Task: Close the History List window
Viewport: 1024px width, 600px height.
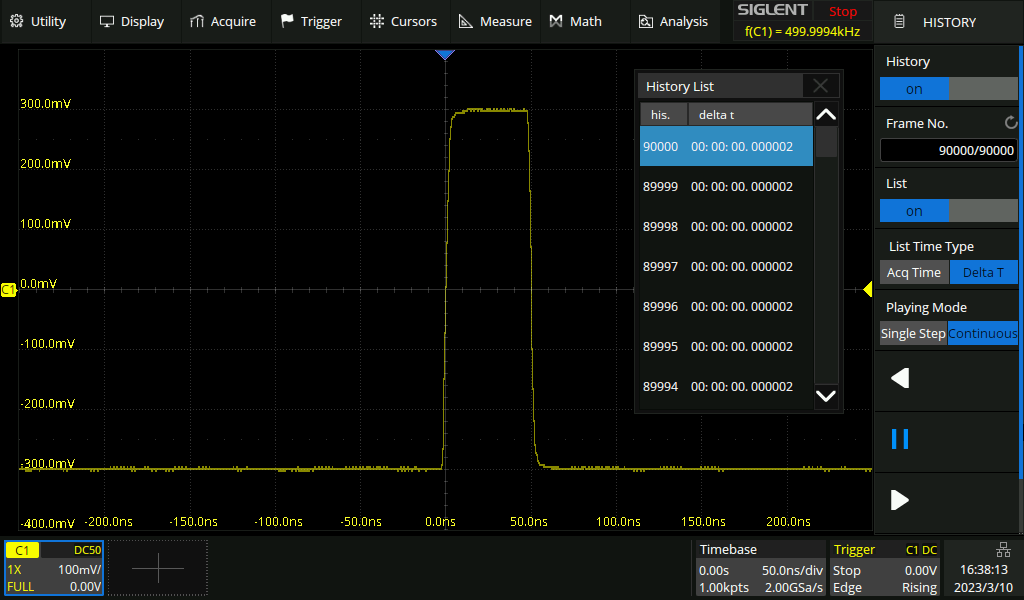Action: point(820,86)
